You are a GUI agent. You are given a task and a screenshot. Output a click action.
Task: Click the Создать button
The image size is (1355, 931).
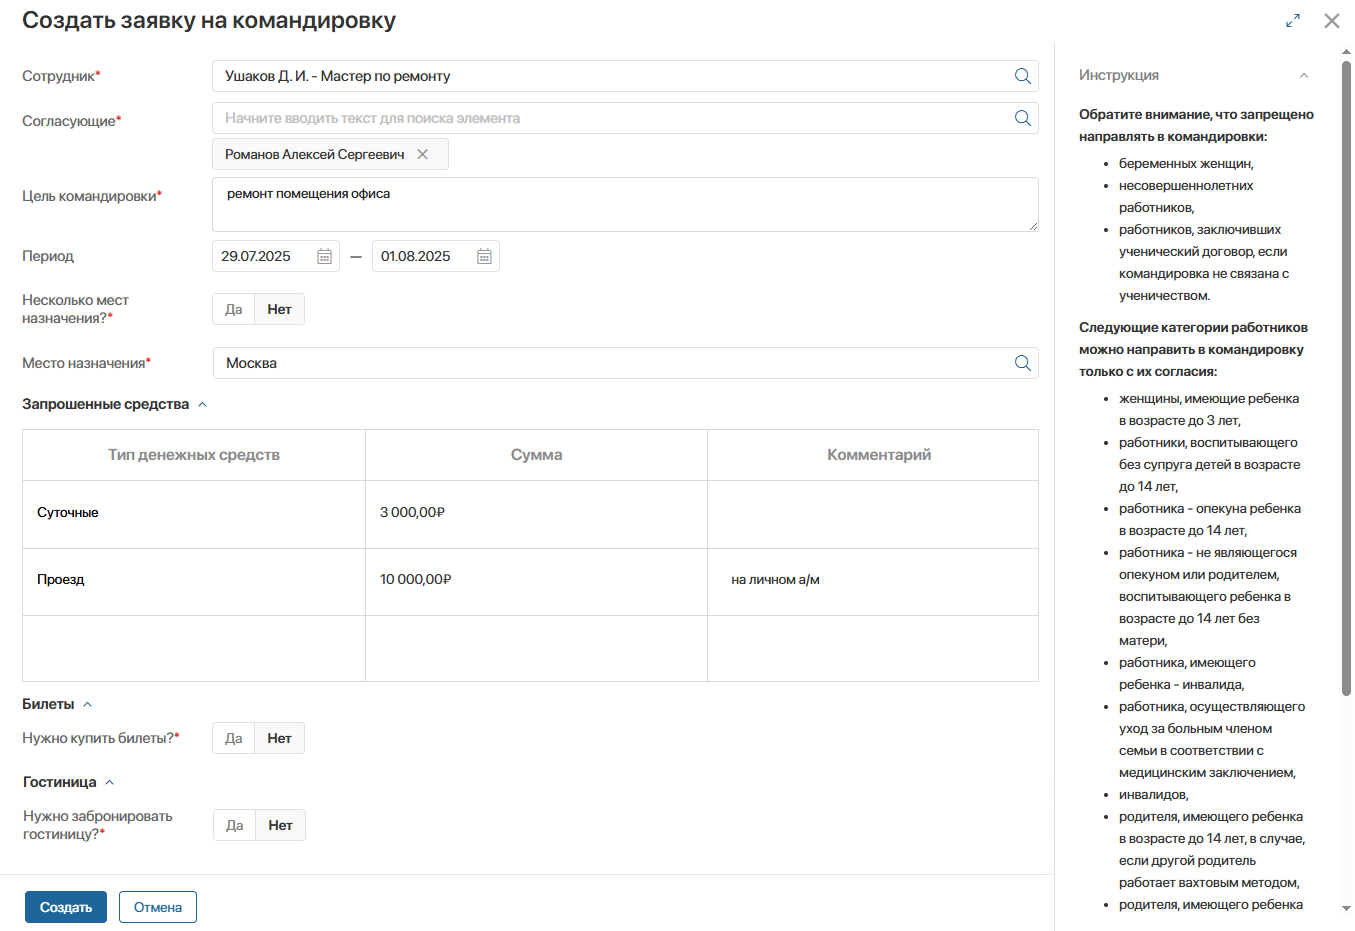coord(66,907)
